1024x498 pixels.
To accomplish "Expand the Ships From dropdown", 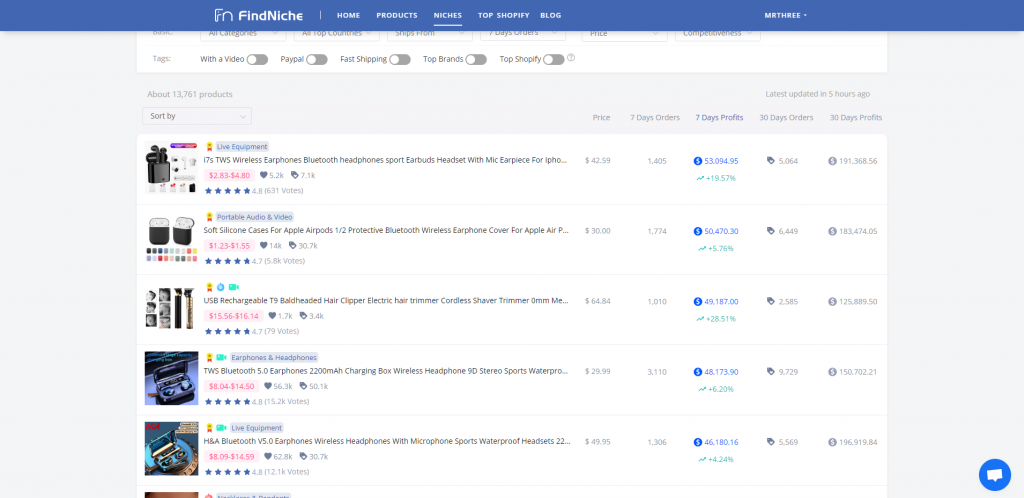I will click(430, 33).
